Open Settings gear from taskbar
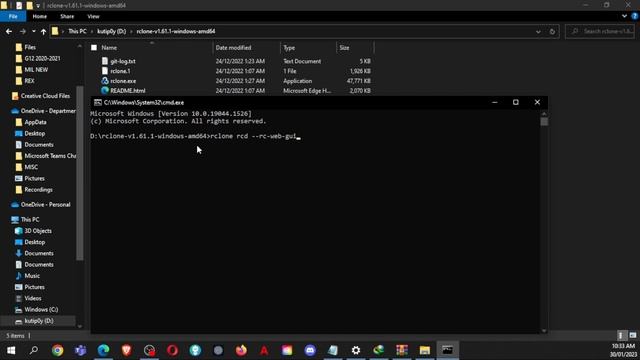 point(356,350)
